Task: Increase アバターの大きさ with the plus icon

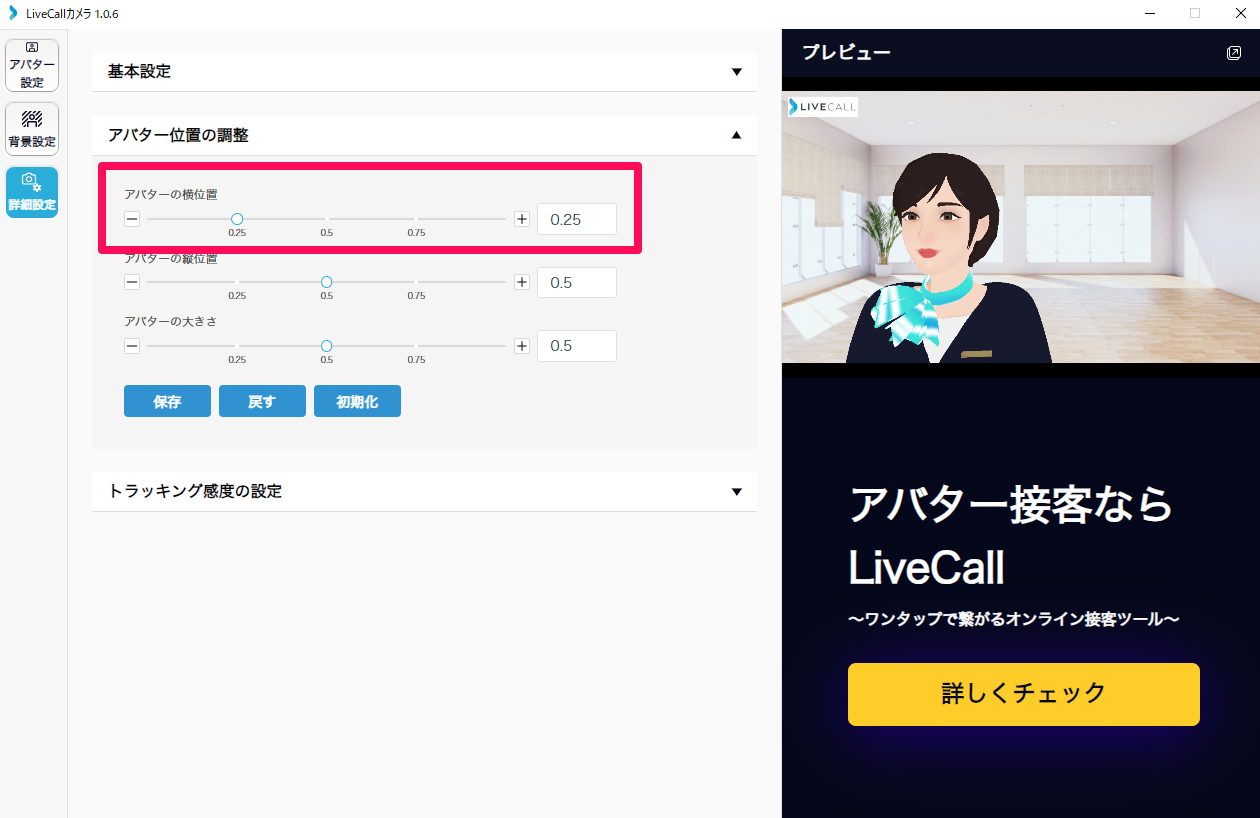Action: pyautogui.click(x=522, y=346)
